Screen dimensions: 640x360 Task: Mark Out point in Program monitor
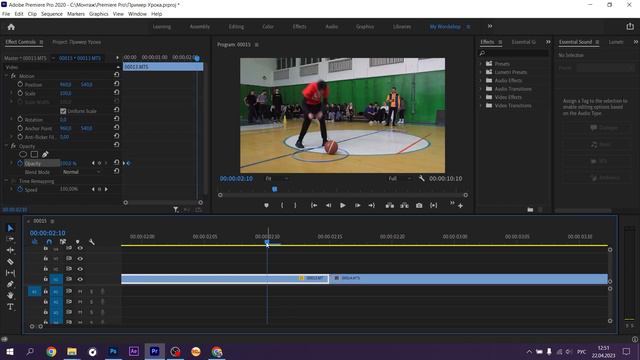pyautogui.click(x=295, y=205)
